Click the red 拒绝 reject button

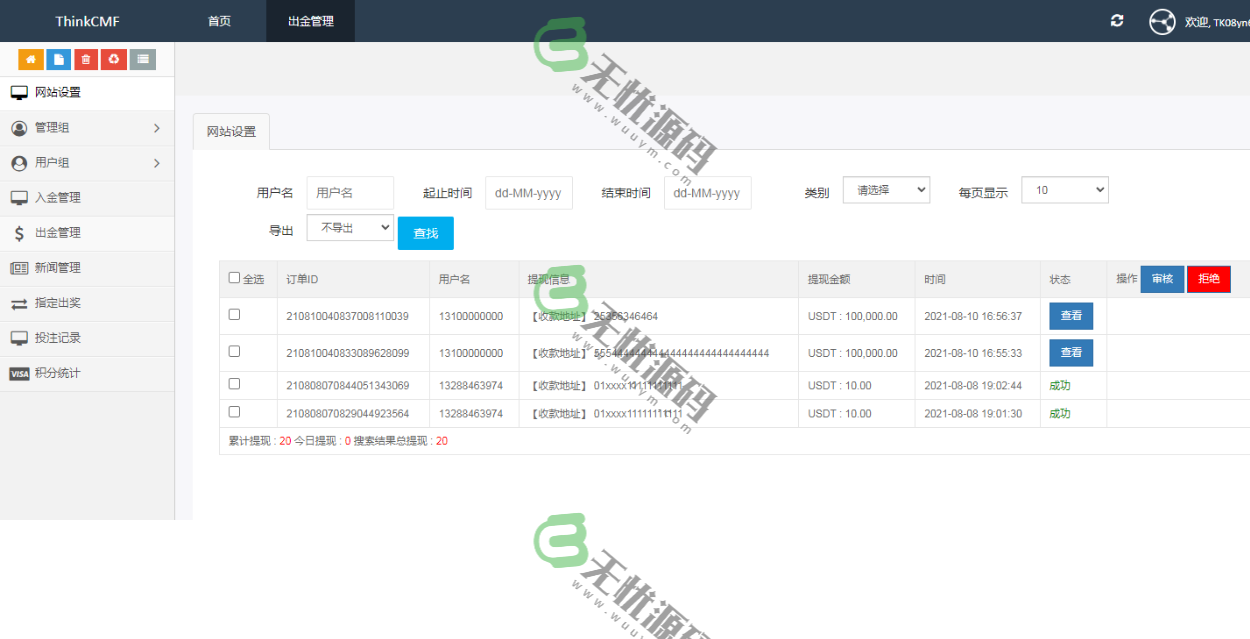[x=1208, y=279]
